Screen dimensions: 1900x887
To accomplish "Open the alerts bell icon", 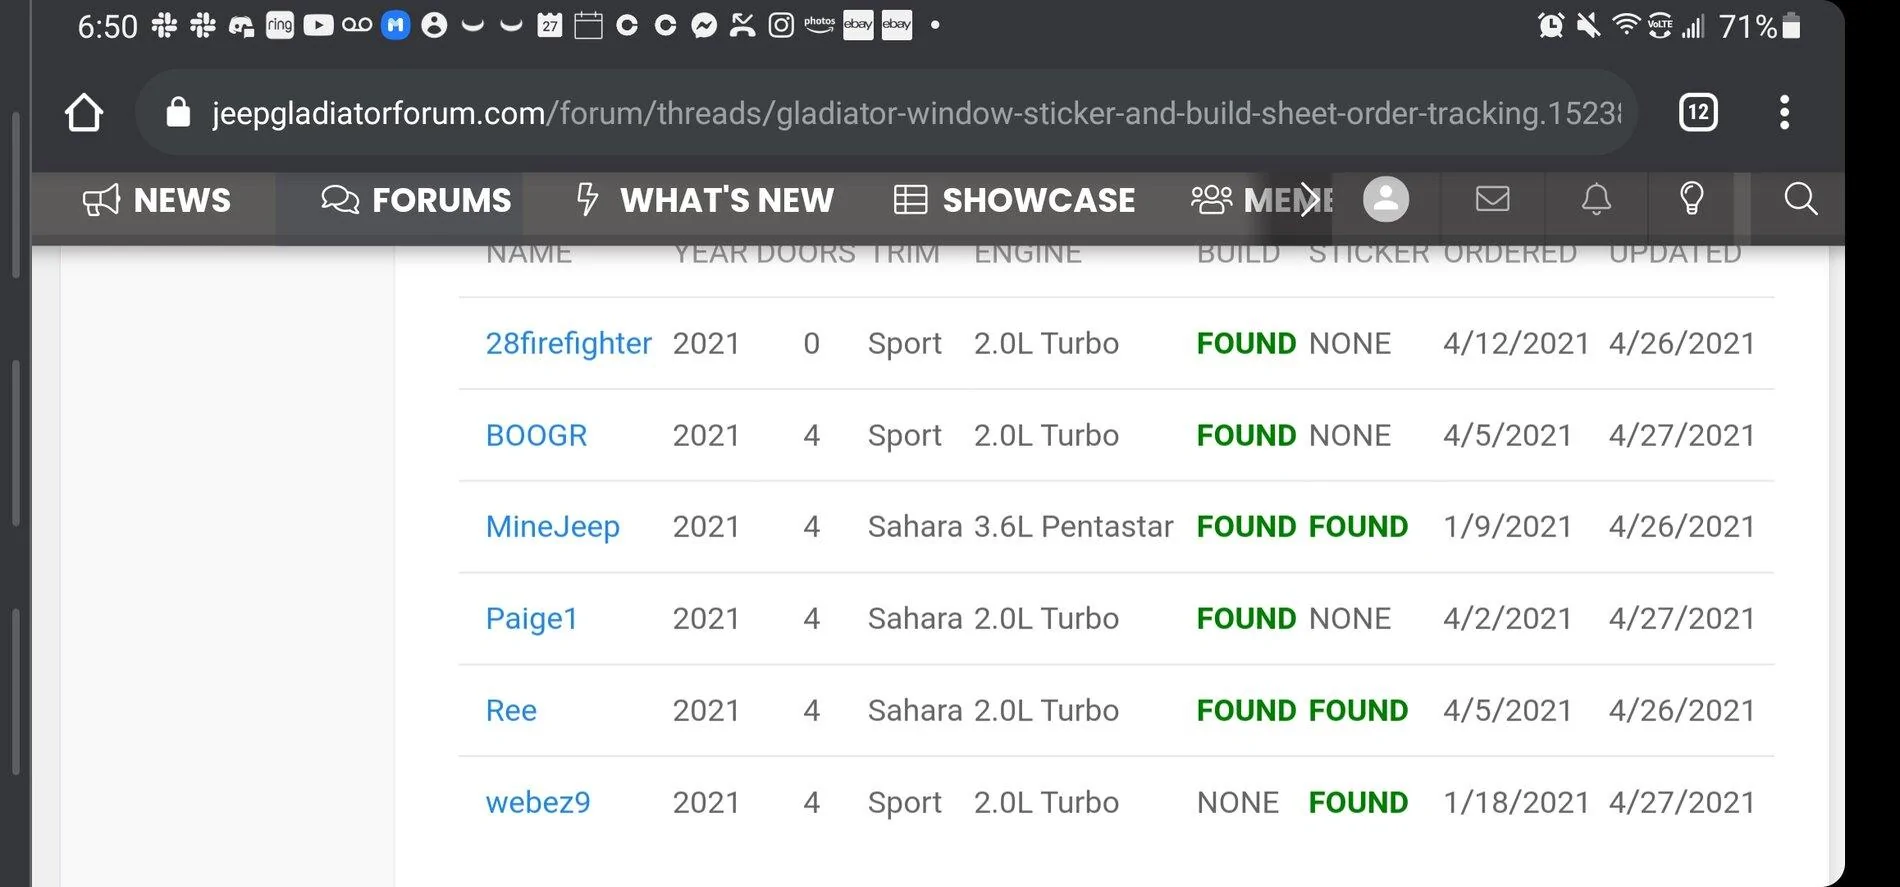I will [x=1596, y=199].
